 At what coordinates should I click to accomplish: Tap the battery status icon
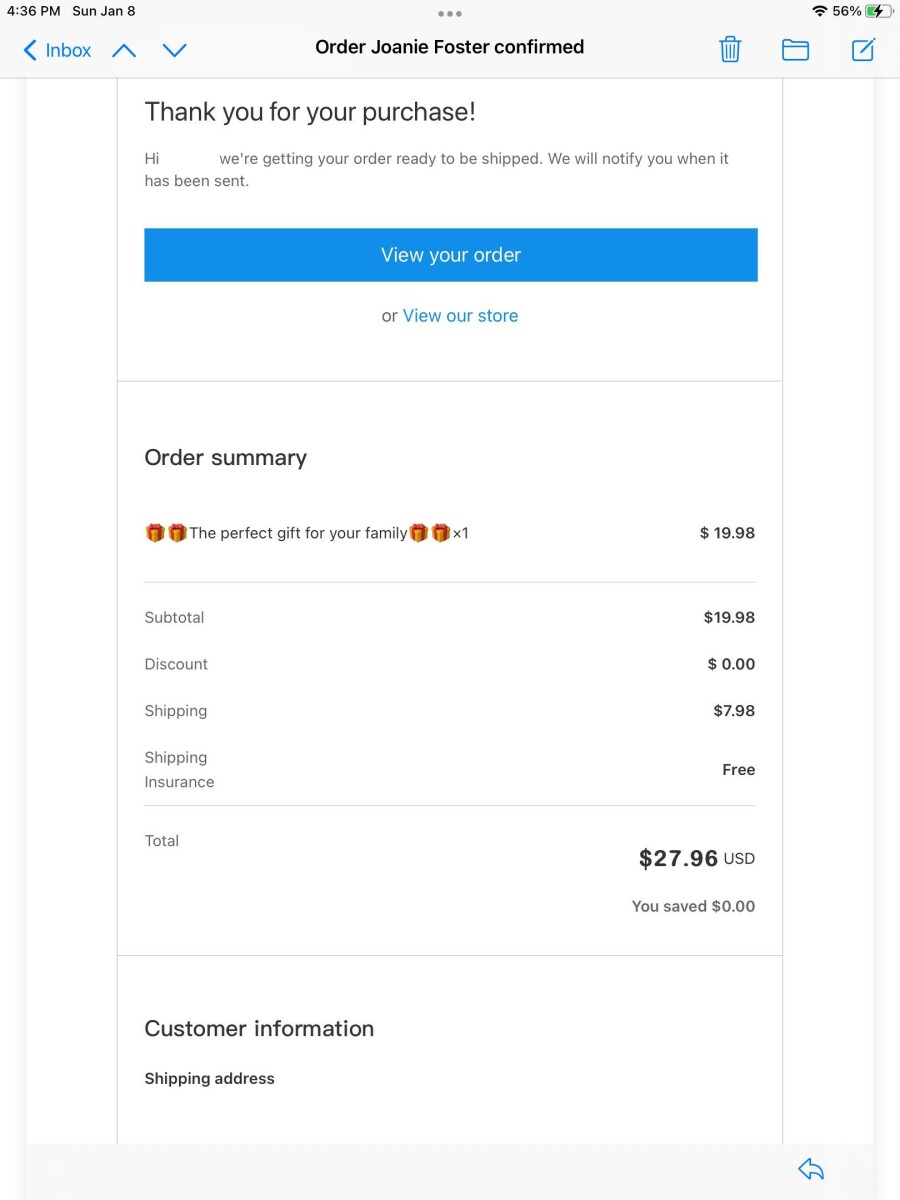(878, 11)
